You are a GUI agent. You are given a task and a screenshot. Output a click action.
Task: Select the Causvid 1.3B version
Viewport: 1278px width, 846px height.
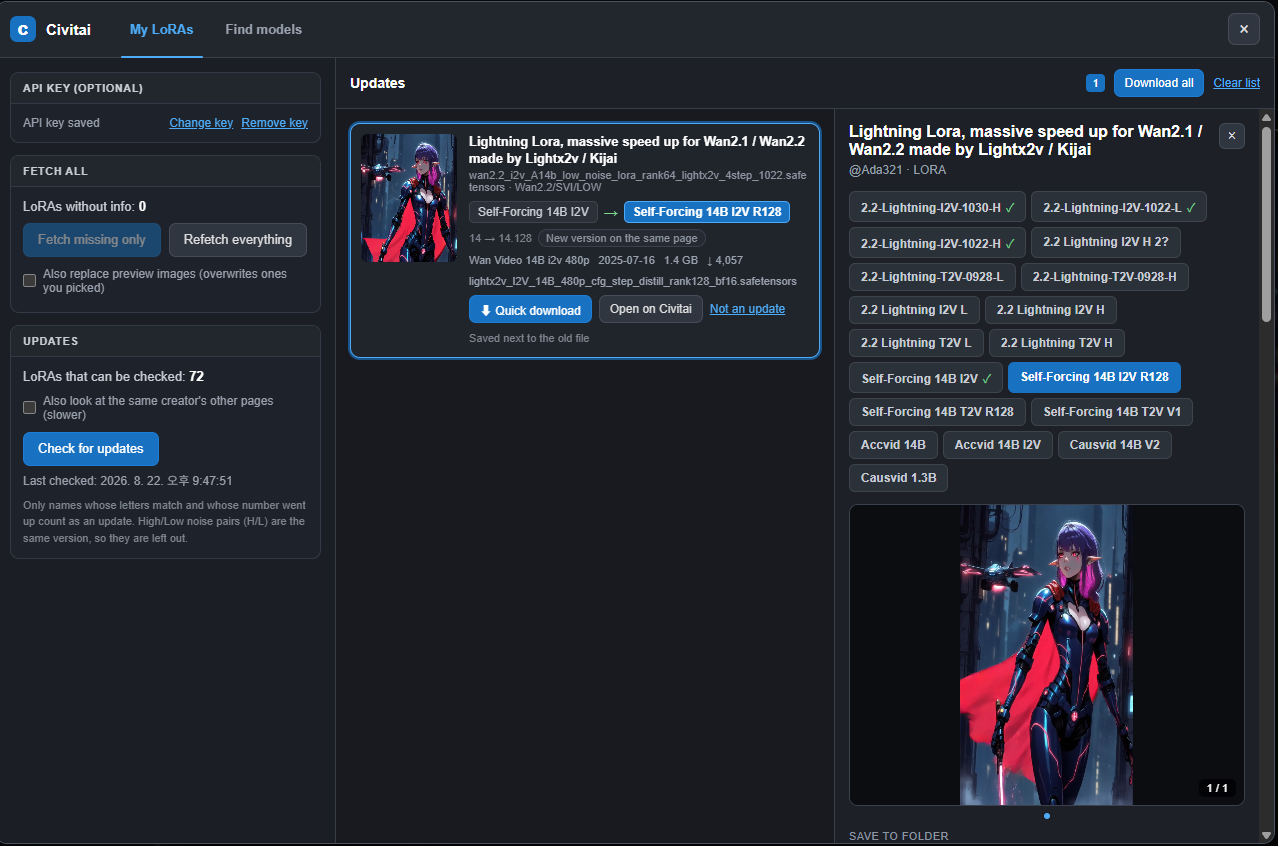coord(898,478)
